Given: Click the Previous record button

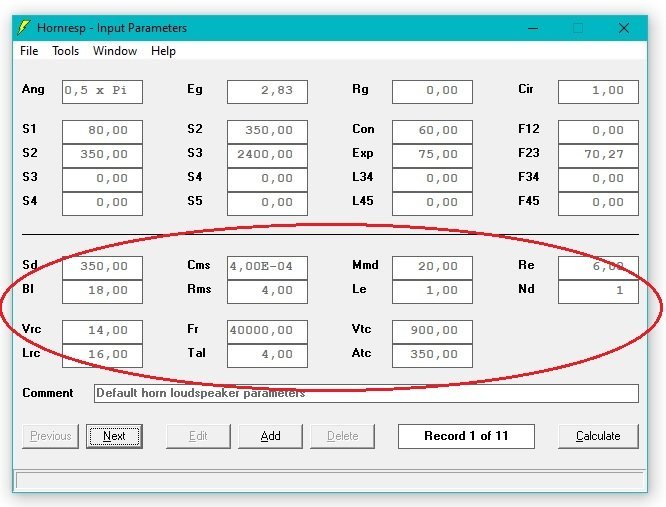Looking at the screenshot, I should (51, 436).
